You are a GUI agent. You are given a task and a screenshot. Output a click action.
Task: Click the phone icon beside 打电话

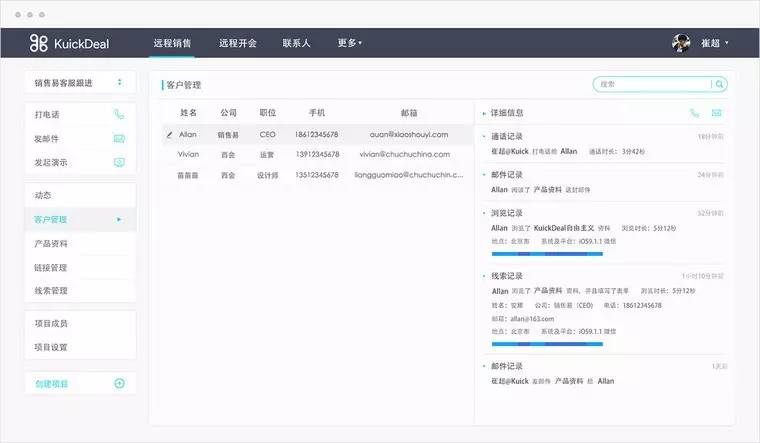(x=119, y=114)
